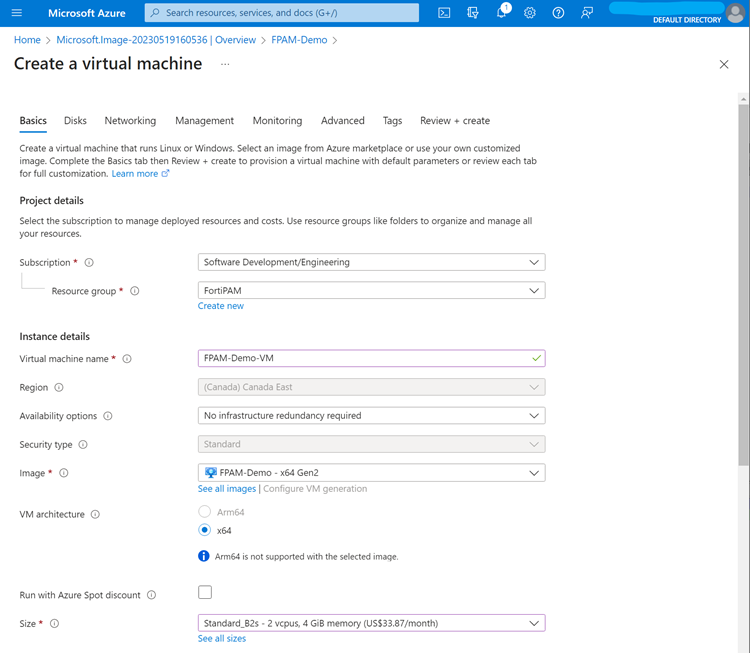Click the scrollbar up arrow

click(743, 99)
